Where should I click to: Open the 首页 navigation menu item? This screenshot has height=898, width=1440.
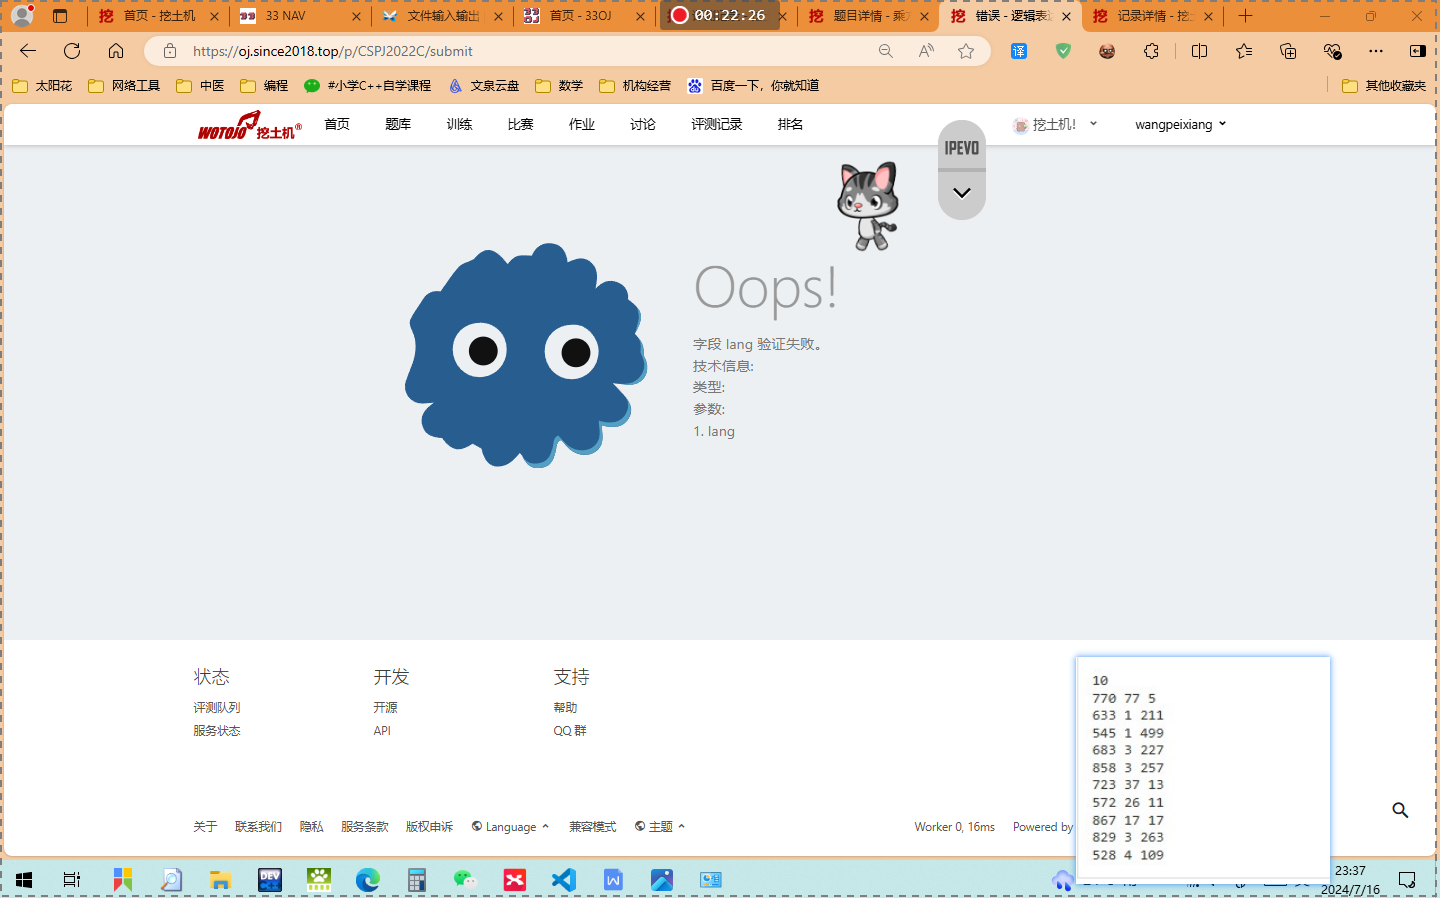[337, 125]
